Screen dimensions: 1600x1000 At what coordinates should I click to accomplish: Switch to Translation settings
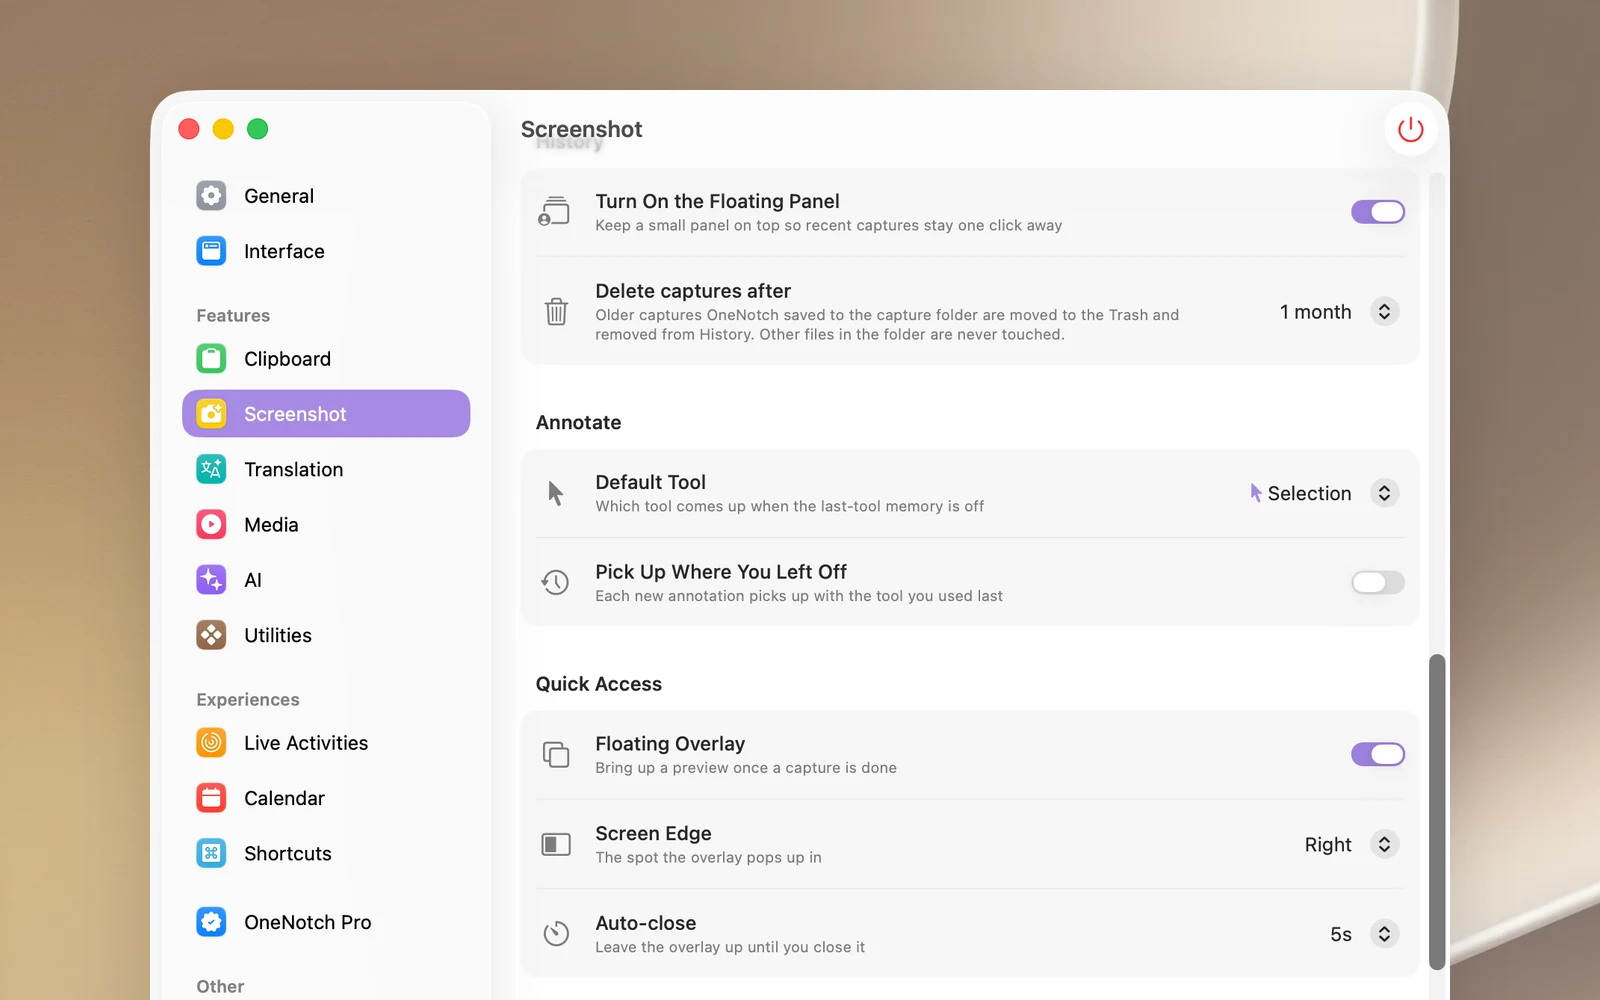[x=326, y=469]
